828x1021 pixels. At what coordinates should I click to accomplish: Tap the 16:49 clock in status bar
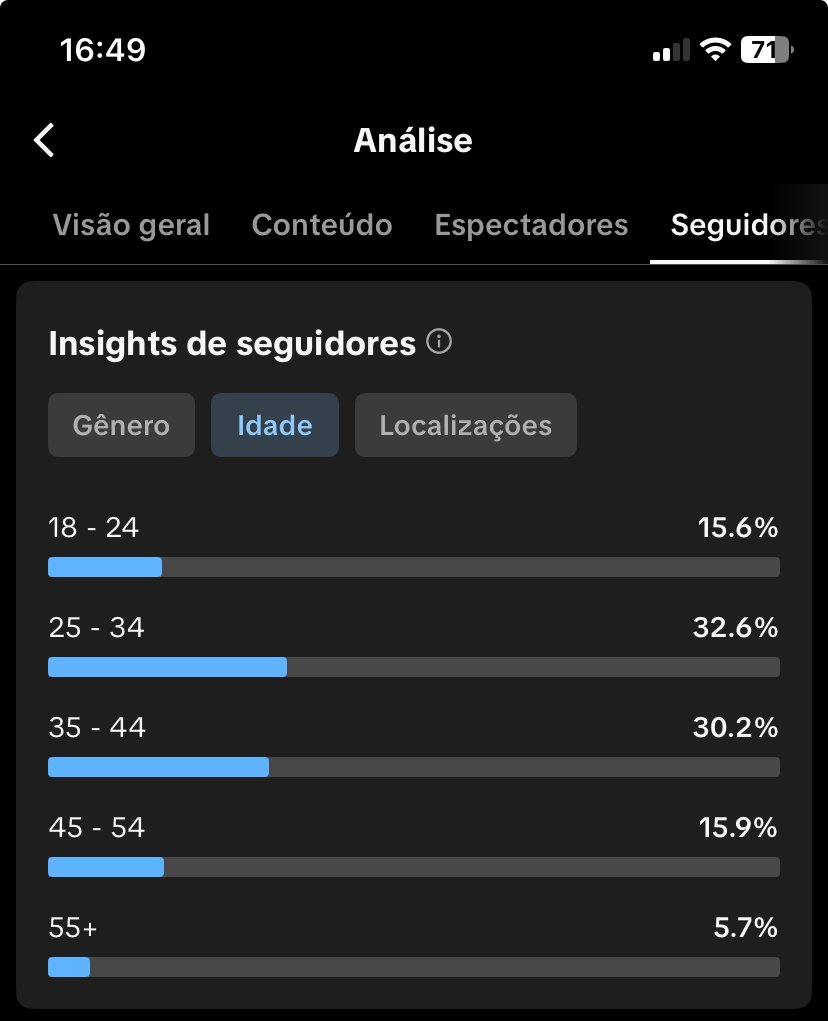click(103, 49)
